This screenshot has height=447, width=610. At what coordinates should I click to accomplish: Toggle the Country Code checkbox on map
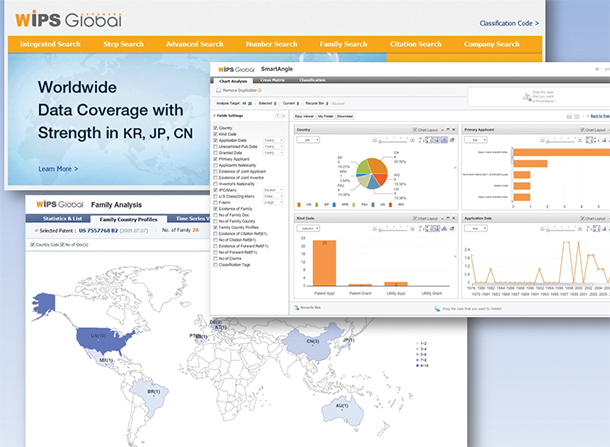coord(31,243)
